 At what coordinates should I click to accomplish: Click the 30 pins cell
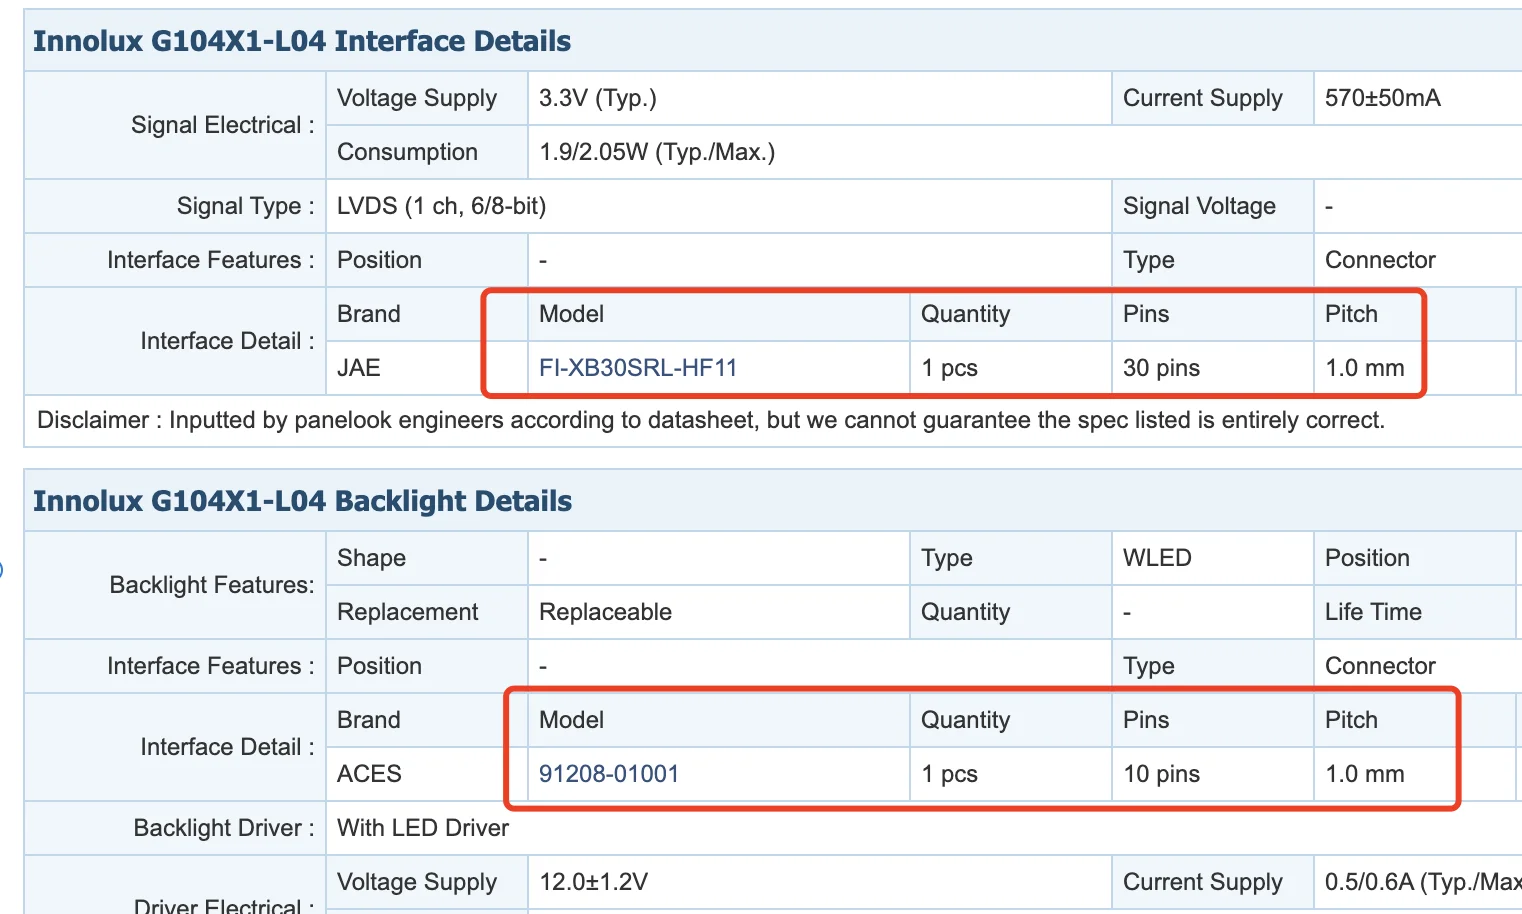point(1161,368)
